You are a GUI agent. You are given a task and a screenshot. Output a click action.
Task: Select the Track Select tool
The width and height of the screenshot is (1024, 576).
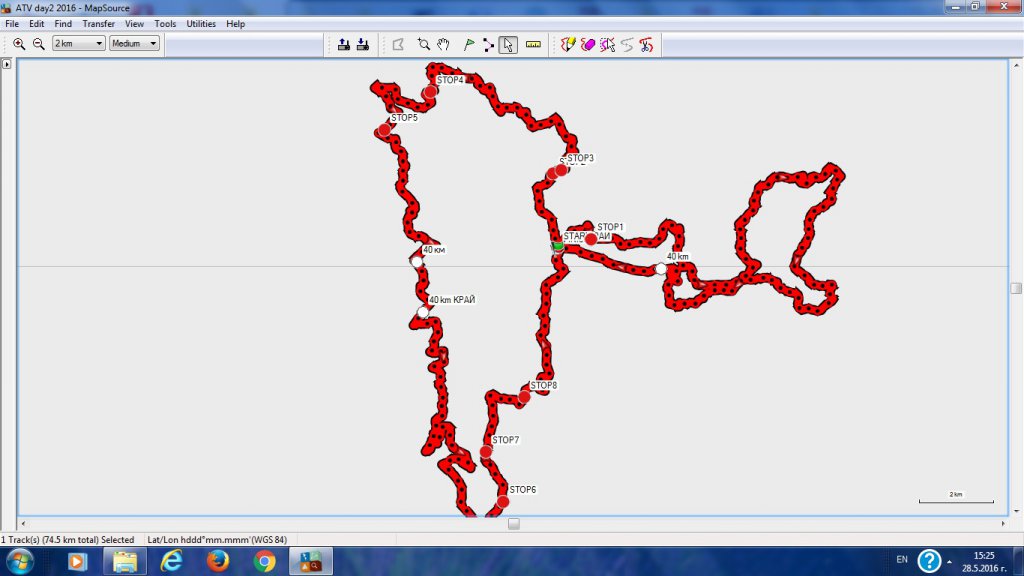607,44
